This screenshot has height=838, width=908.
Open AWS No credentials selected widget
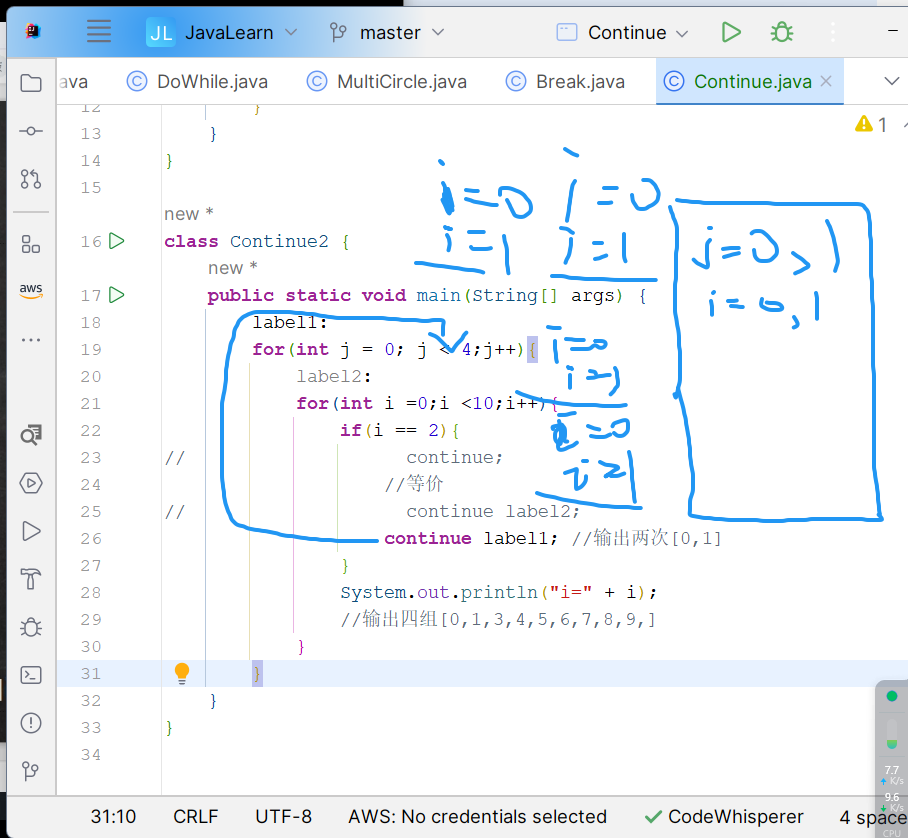coord(477,817)
